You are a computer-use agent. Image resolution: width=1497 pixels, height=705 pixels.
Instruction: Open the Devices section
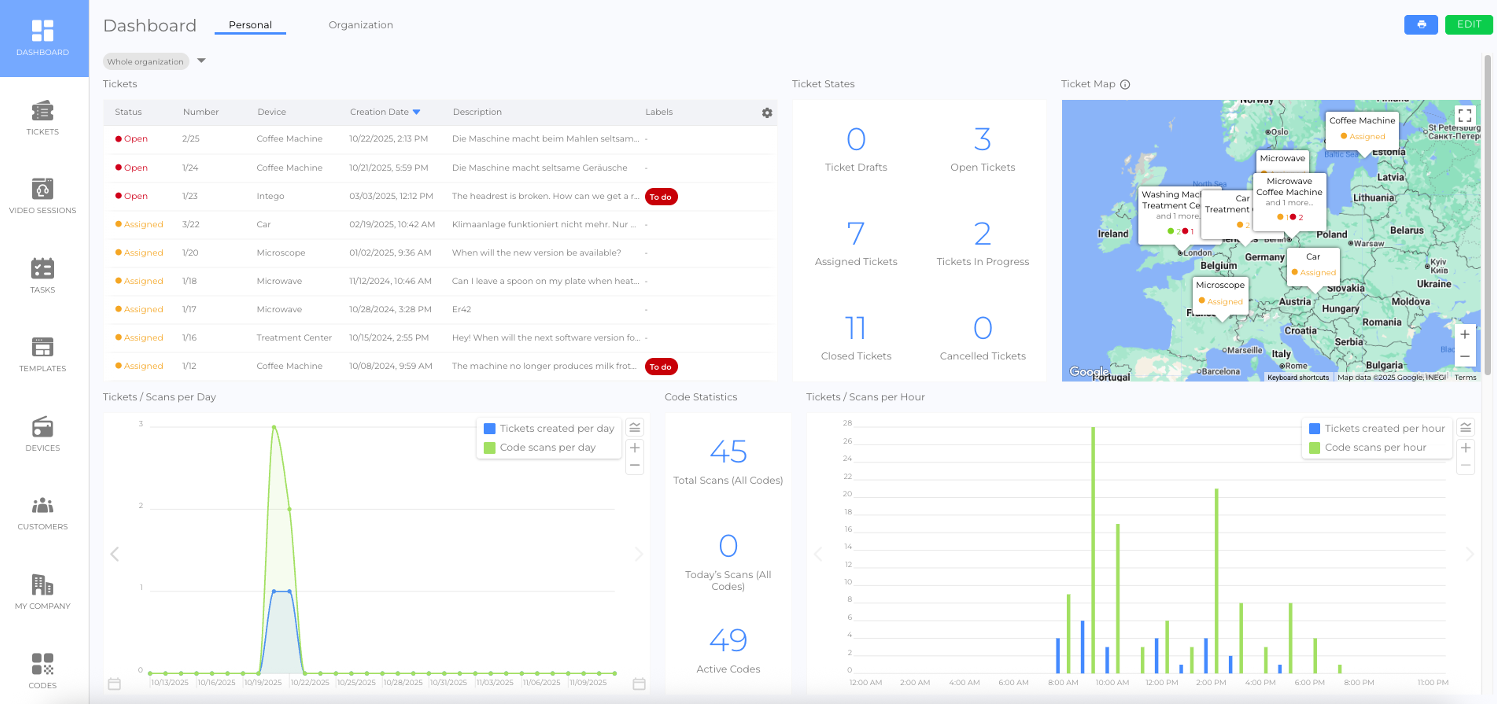[x=42, y=434]
